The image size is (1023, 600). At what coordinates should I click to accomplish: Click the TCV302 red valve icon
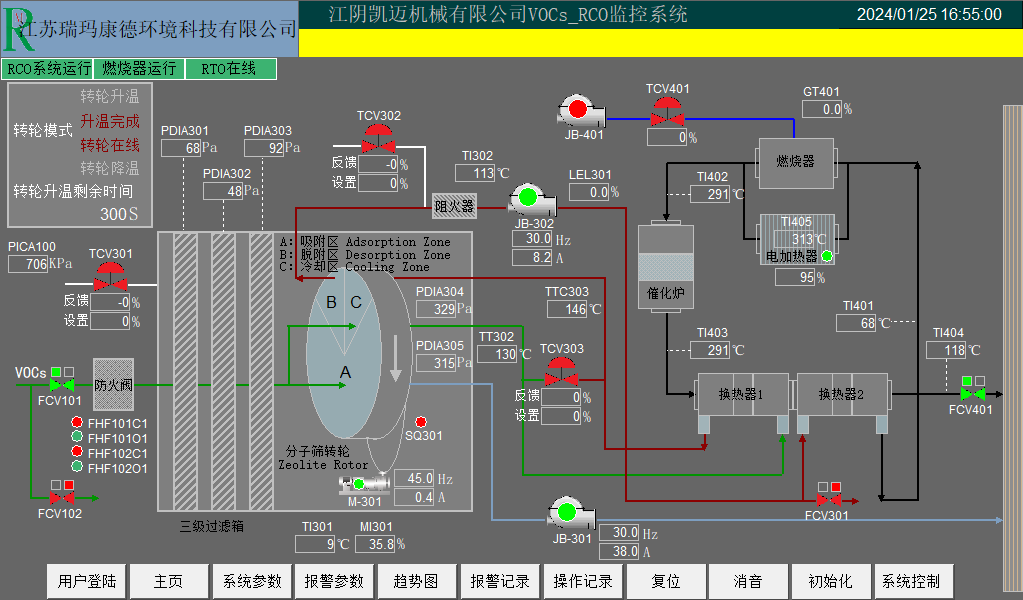point(378,139)
